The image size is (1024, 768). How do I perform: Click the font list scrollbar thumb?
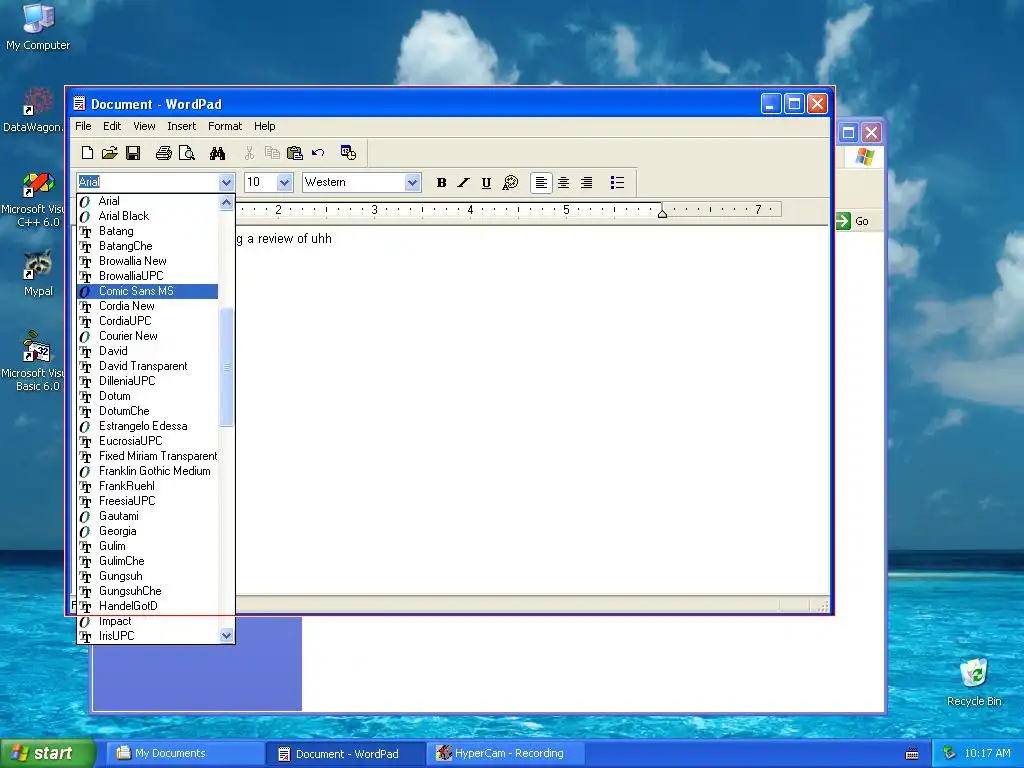point(226,367)
